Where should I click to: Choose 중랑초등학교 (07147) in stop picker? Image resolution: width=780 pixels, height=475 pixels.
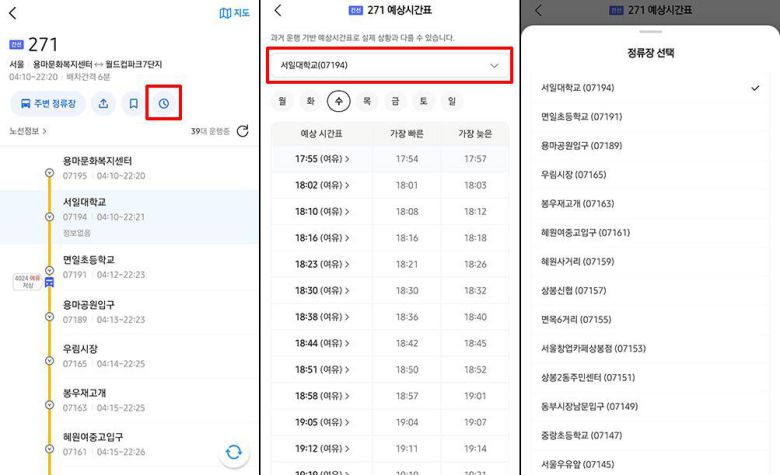pos(651,435)
